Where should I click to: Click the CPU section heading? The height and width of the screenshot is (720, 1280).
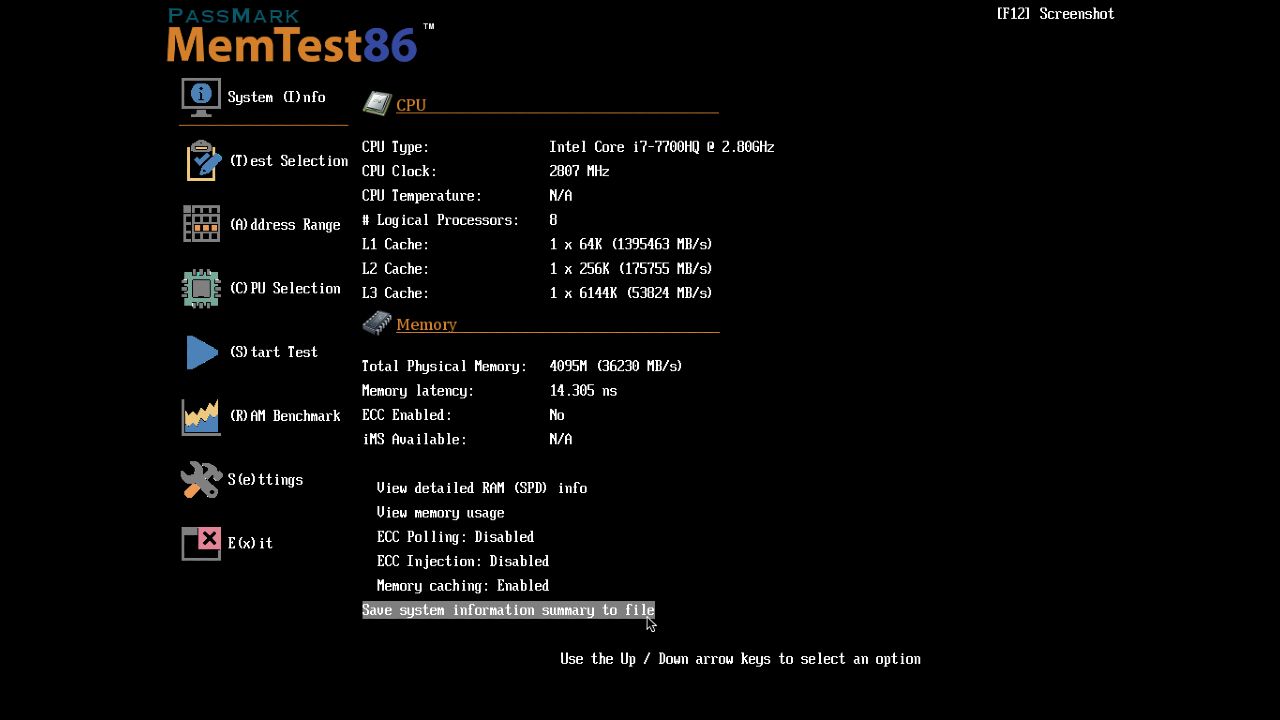[x=411, y=105]
